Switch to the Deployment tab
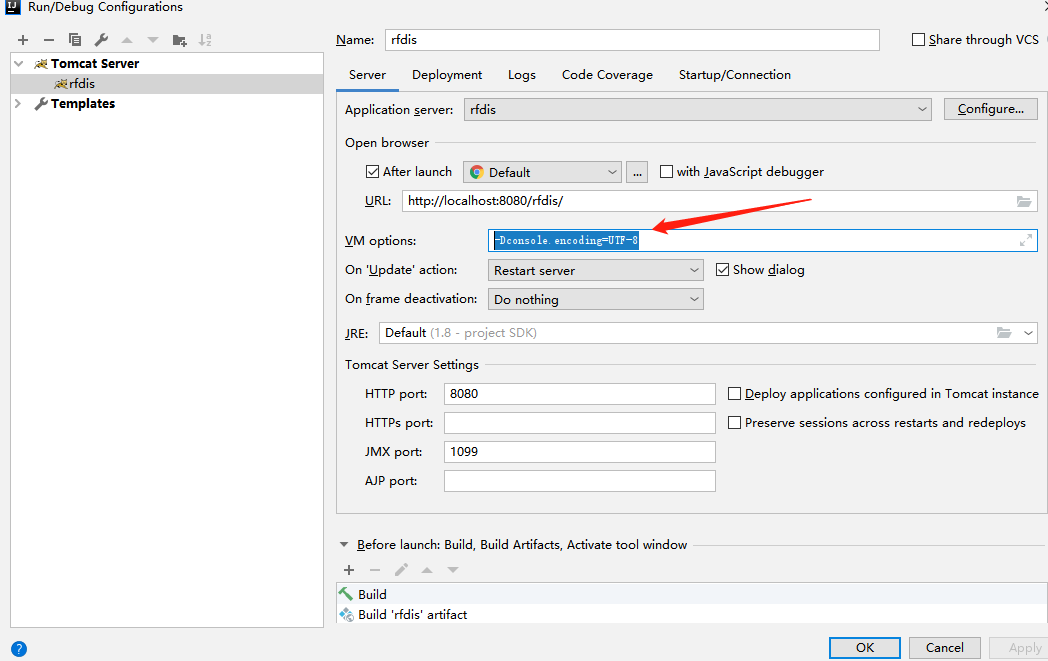 (446, 75)
